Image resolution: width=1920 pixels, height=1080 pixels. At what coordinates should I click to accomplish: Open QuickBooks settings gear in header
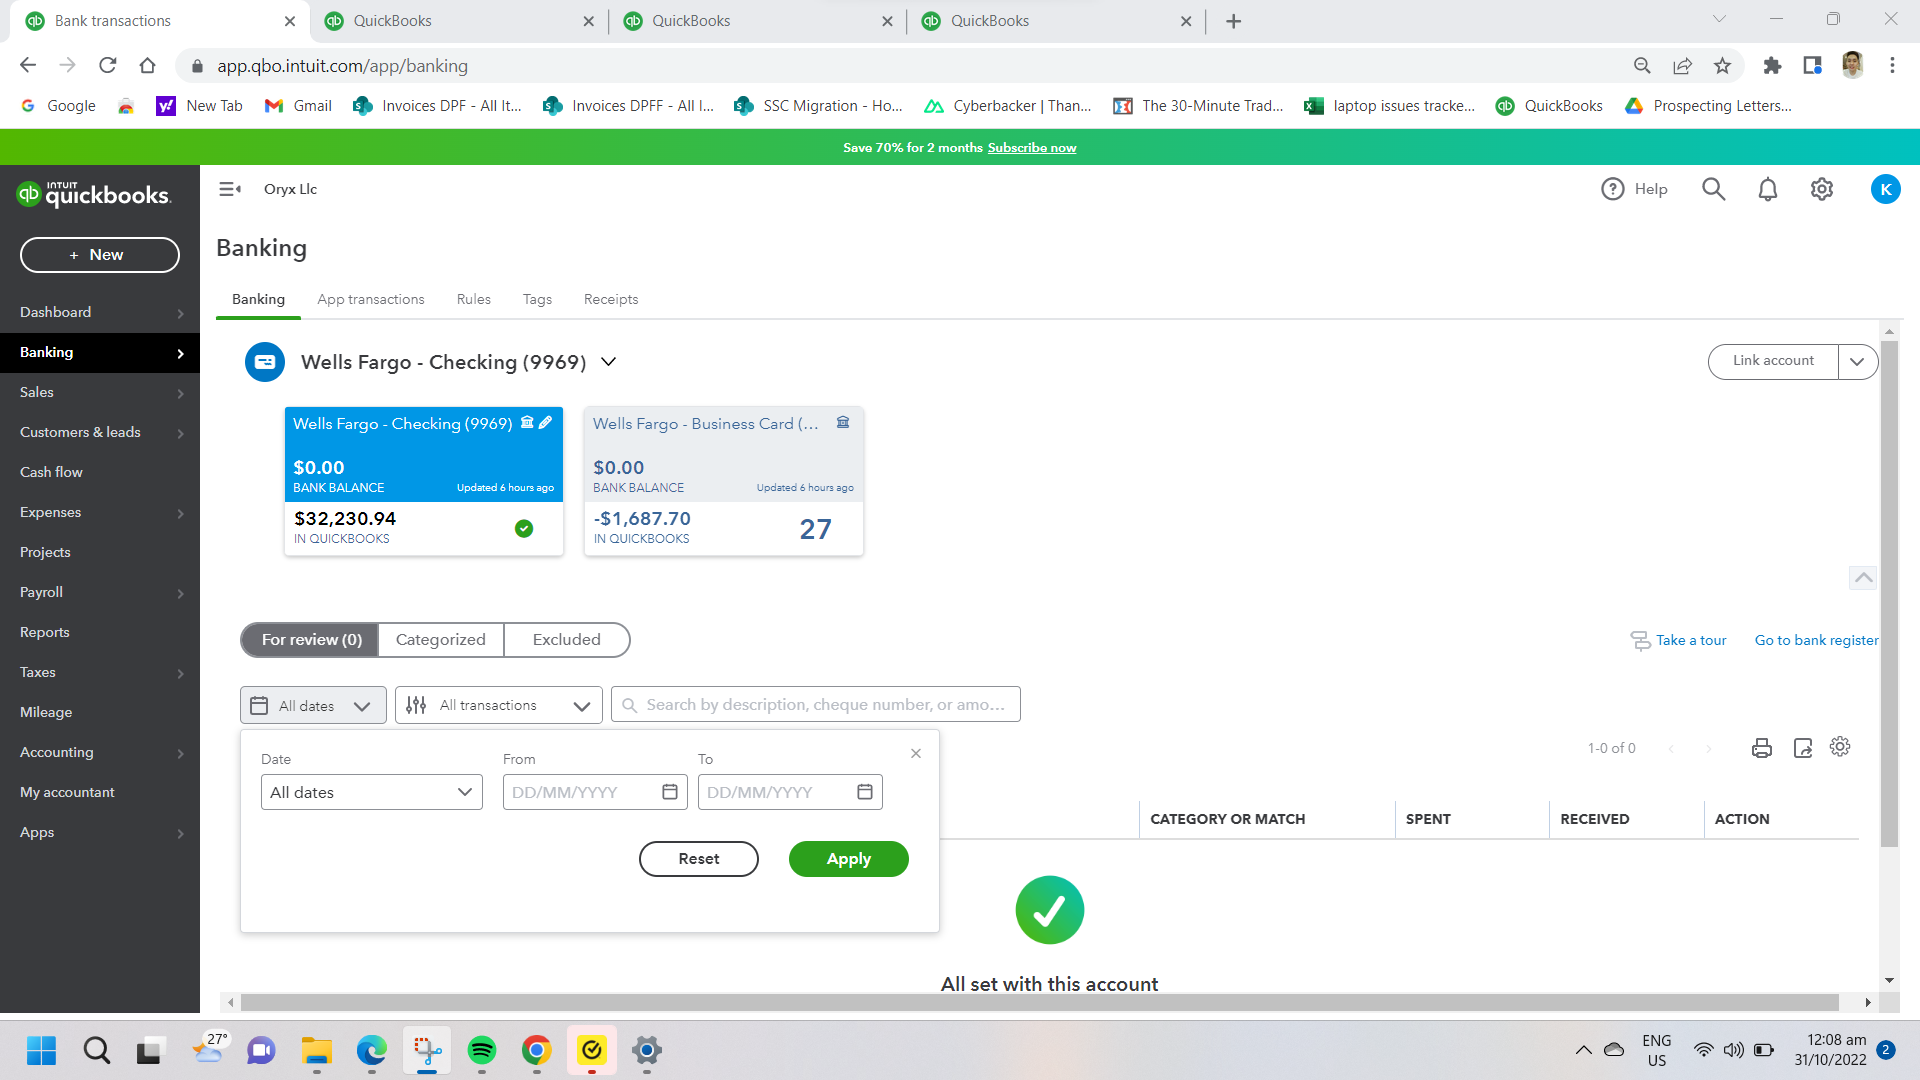1822,189
